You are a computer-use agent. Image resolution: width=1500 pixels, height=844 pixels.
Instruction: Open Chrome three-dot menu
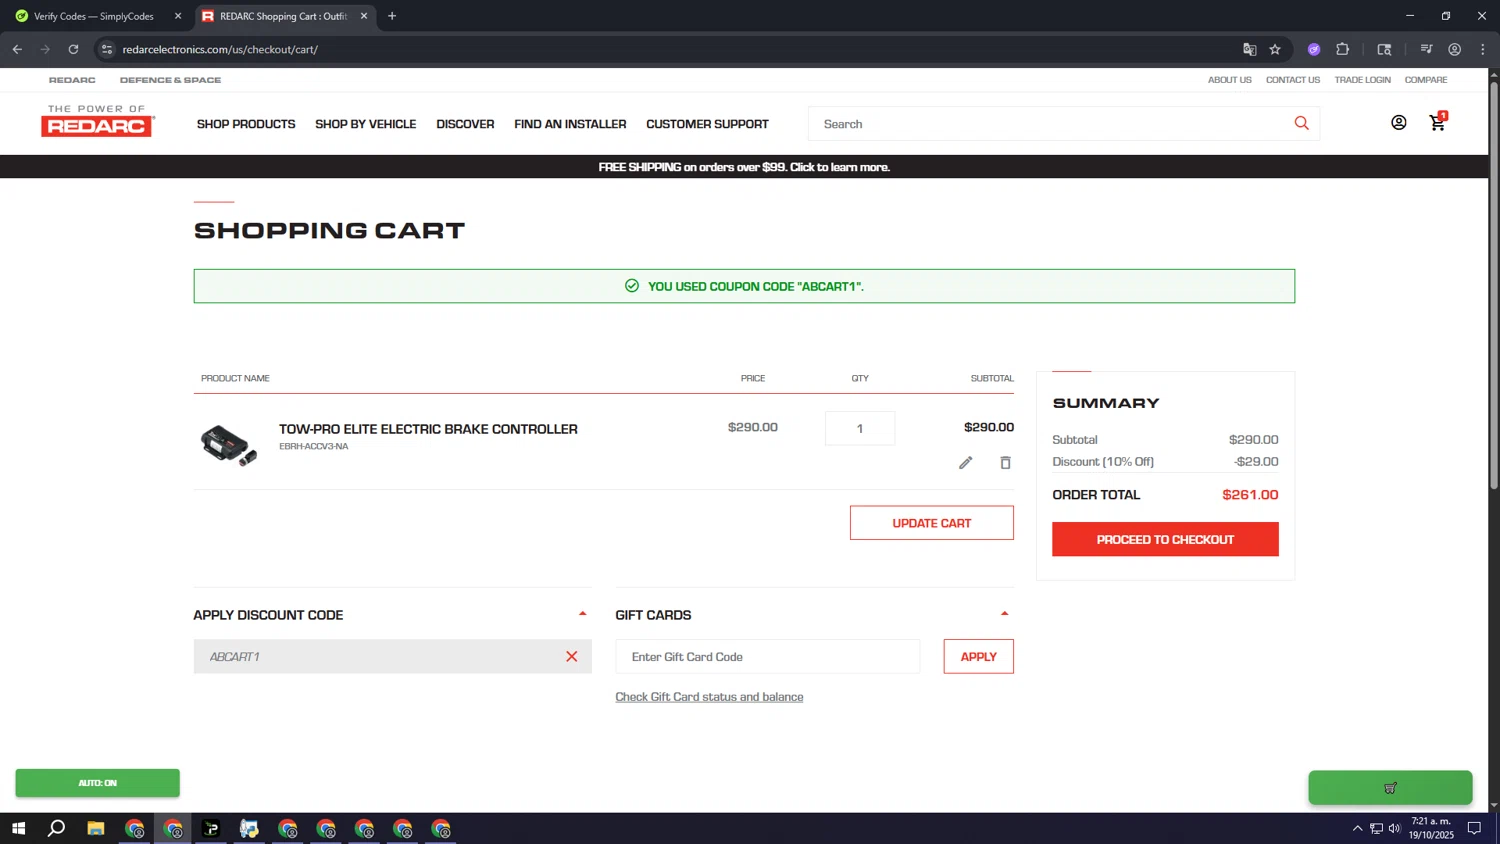click(1483, 49)
